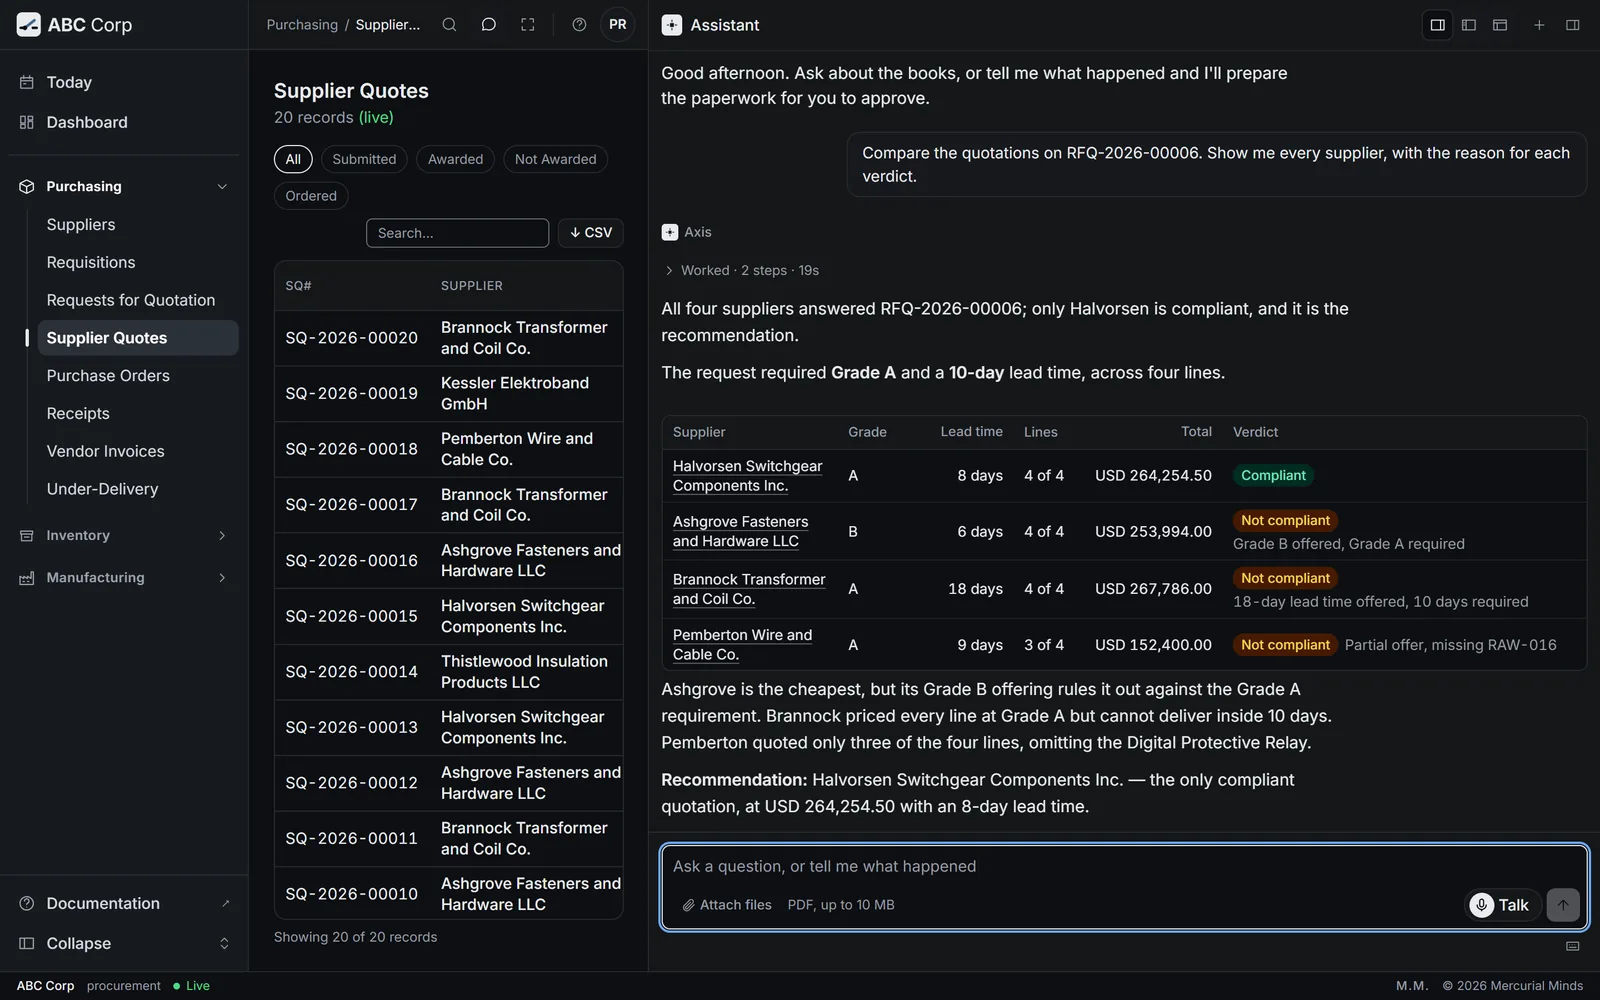
Task: Go to Requests for Quotation
Action: [x=131, y=300]
